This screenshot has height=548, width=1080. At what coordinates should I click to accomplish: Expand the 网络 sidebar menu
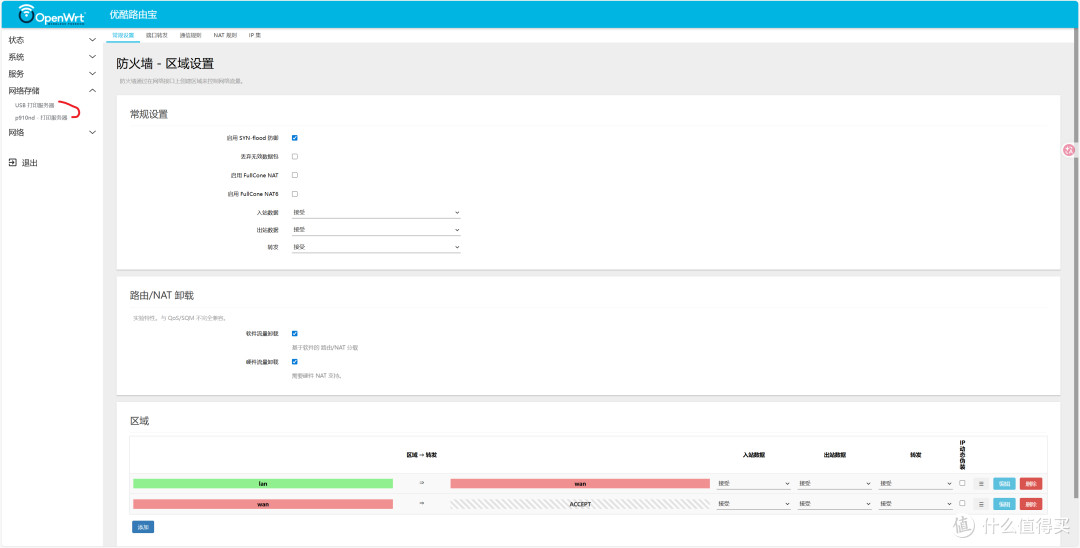(52, 132)
